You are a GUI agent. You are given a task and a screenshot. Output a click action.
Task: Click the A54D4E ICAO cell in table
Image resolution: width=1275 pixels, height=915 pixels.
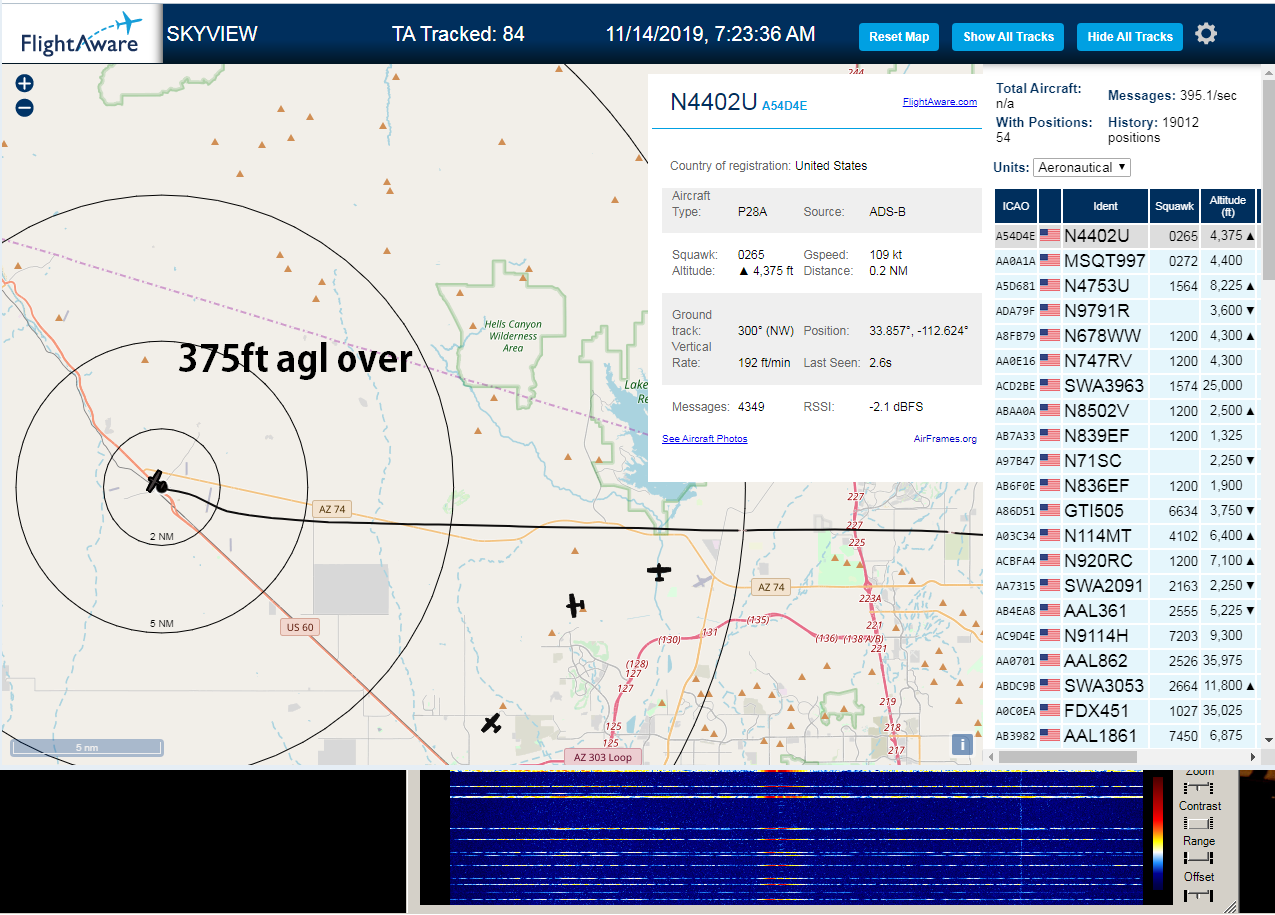[1016, 236]
